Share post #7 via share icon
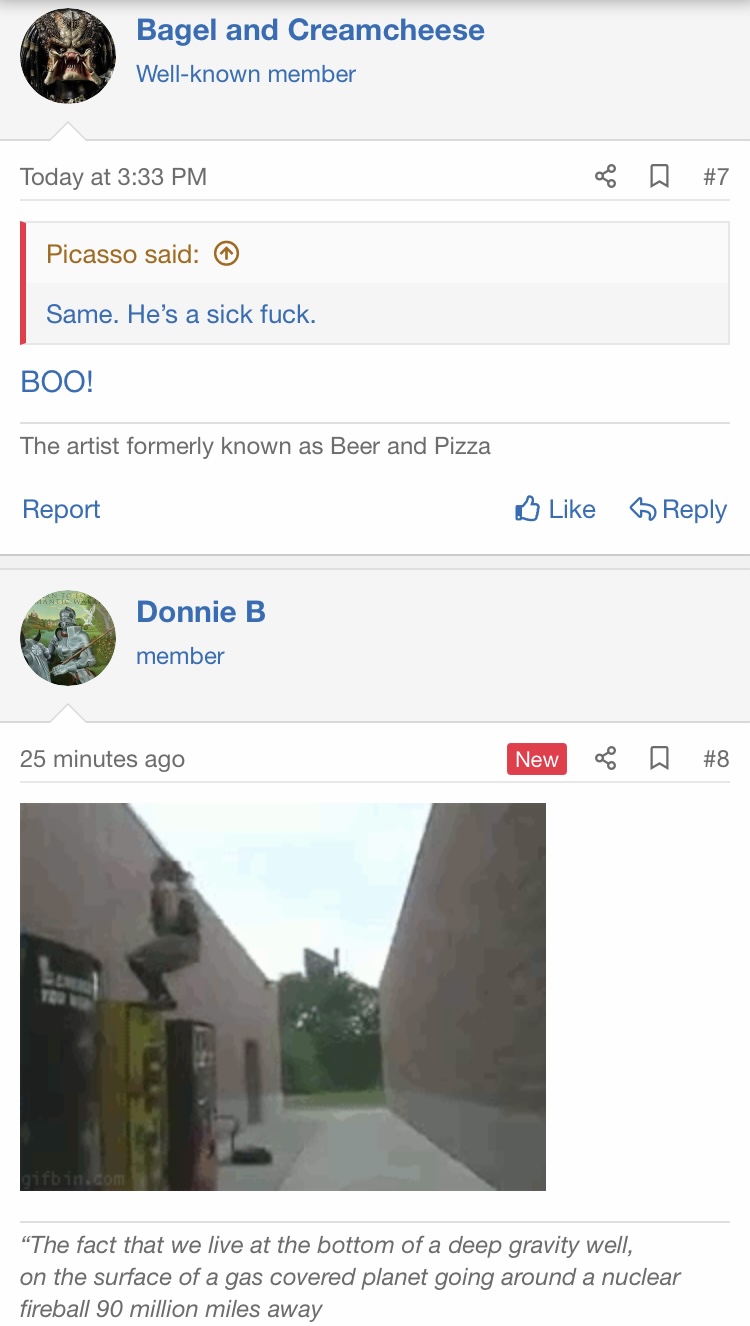The width and height of the screenshot is (750, 1326). pos(605,177)
